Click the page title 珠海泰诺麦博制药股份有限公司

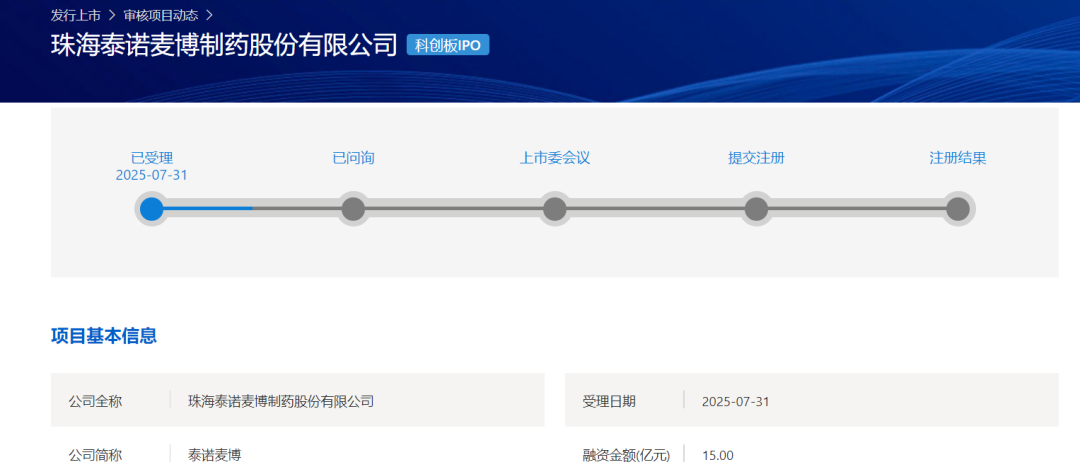coord(225,45)
